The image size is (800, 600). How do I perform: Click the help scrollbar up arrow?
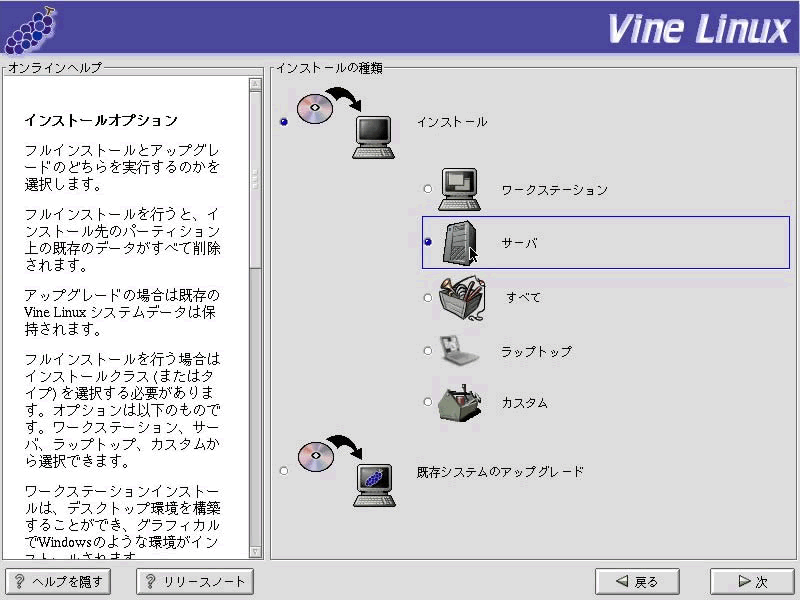pyautogui.click(x=256, y=84)
